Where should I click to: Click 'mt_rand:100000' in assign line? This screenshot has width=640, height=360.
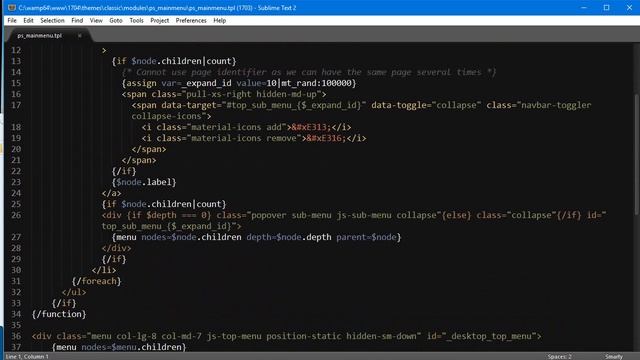[316, 83]
